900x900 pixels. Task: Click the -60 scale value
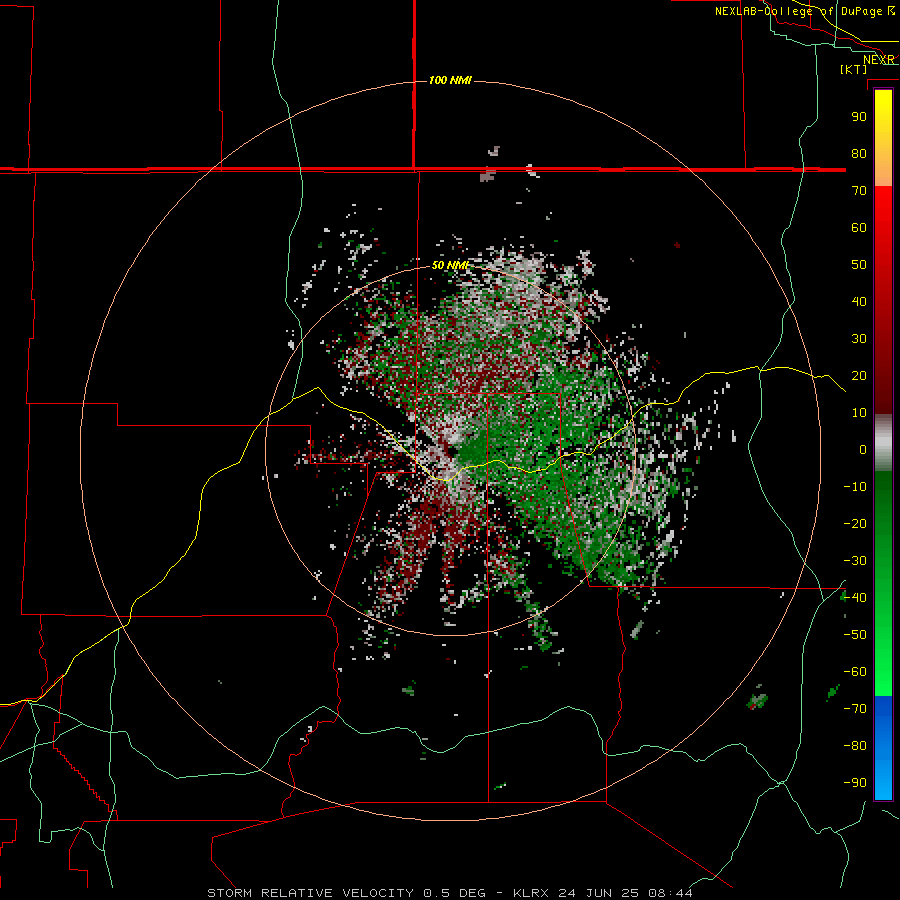tap(855, 672)
